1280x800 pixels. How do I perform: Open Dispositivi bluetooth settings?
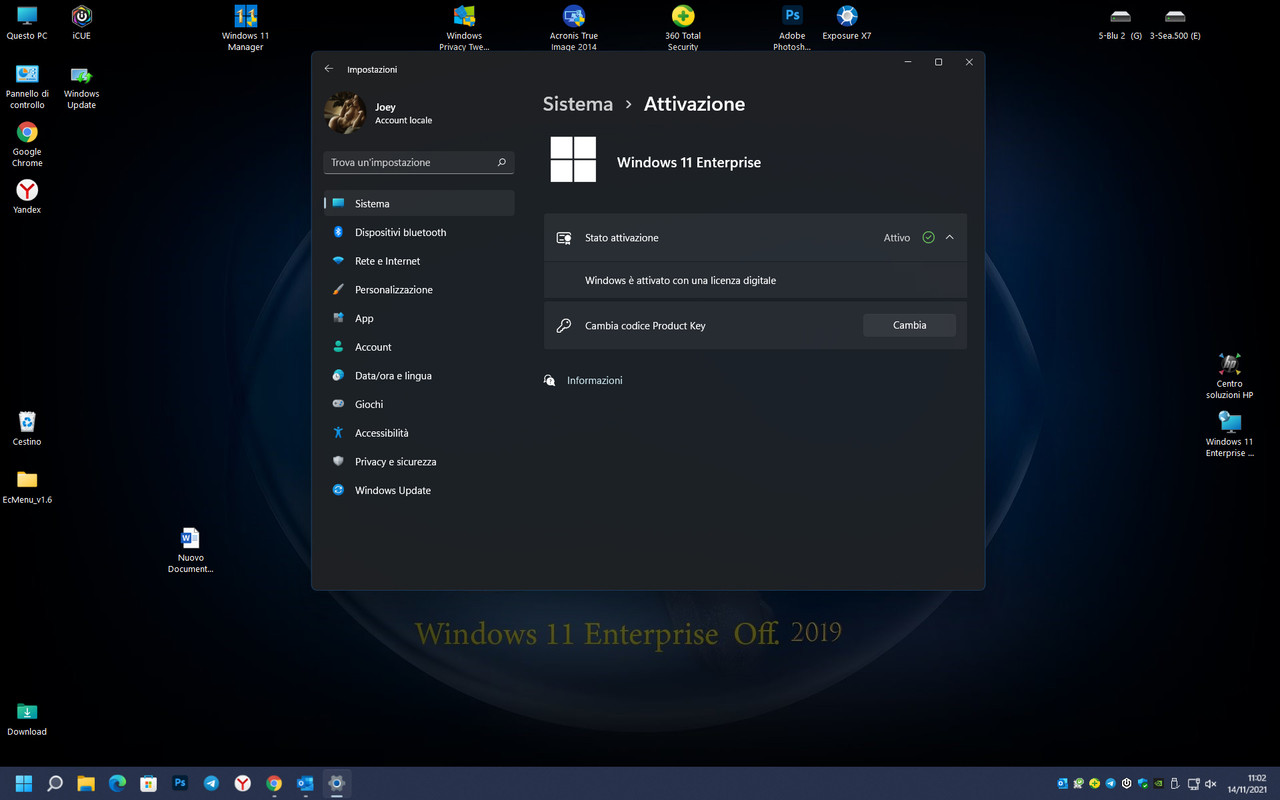(x=419, y=232)
